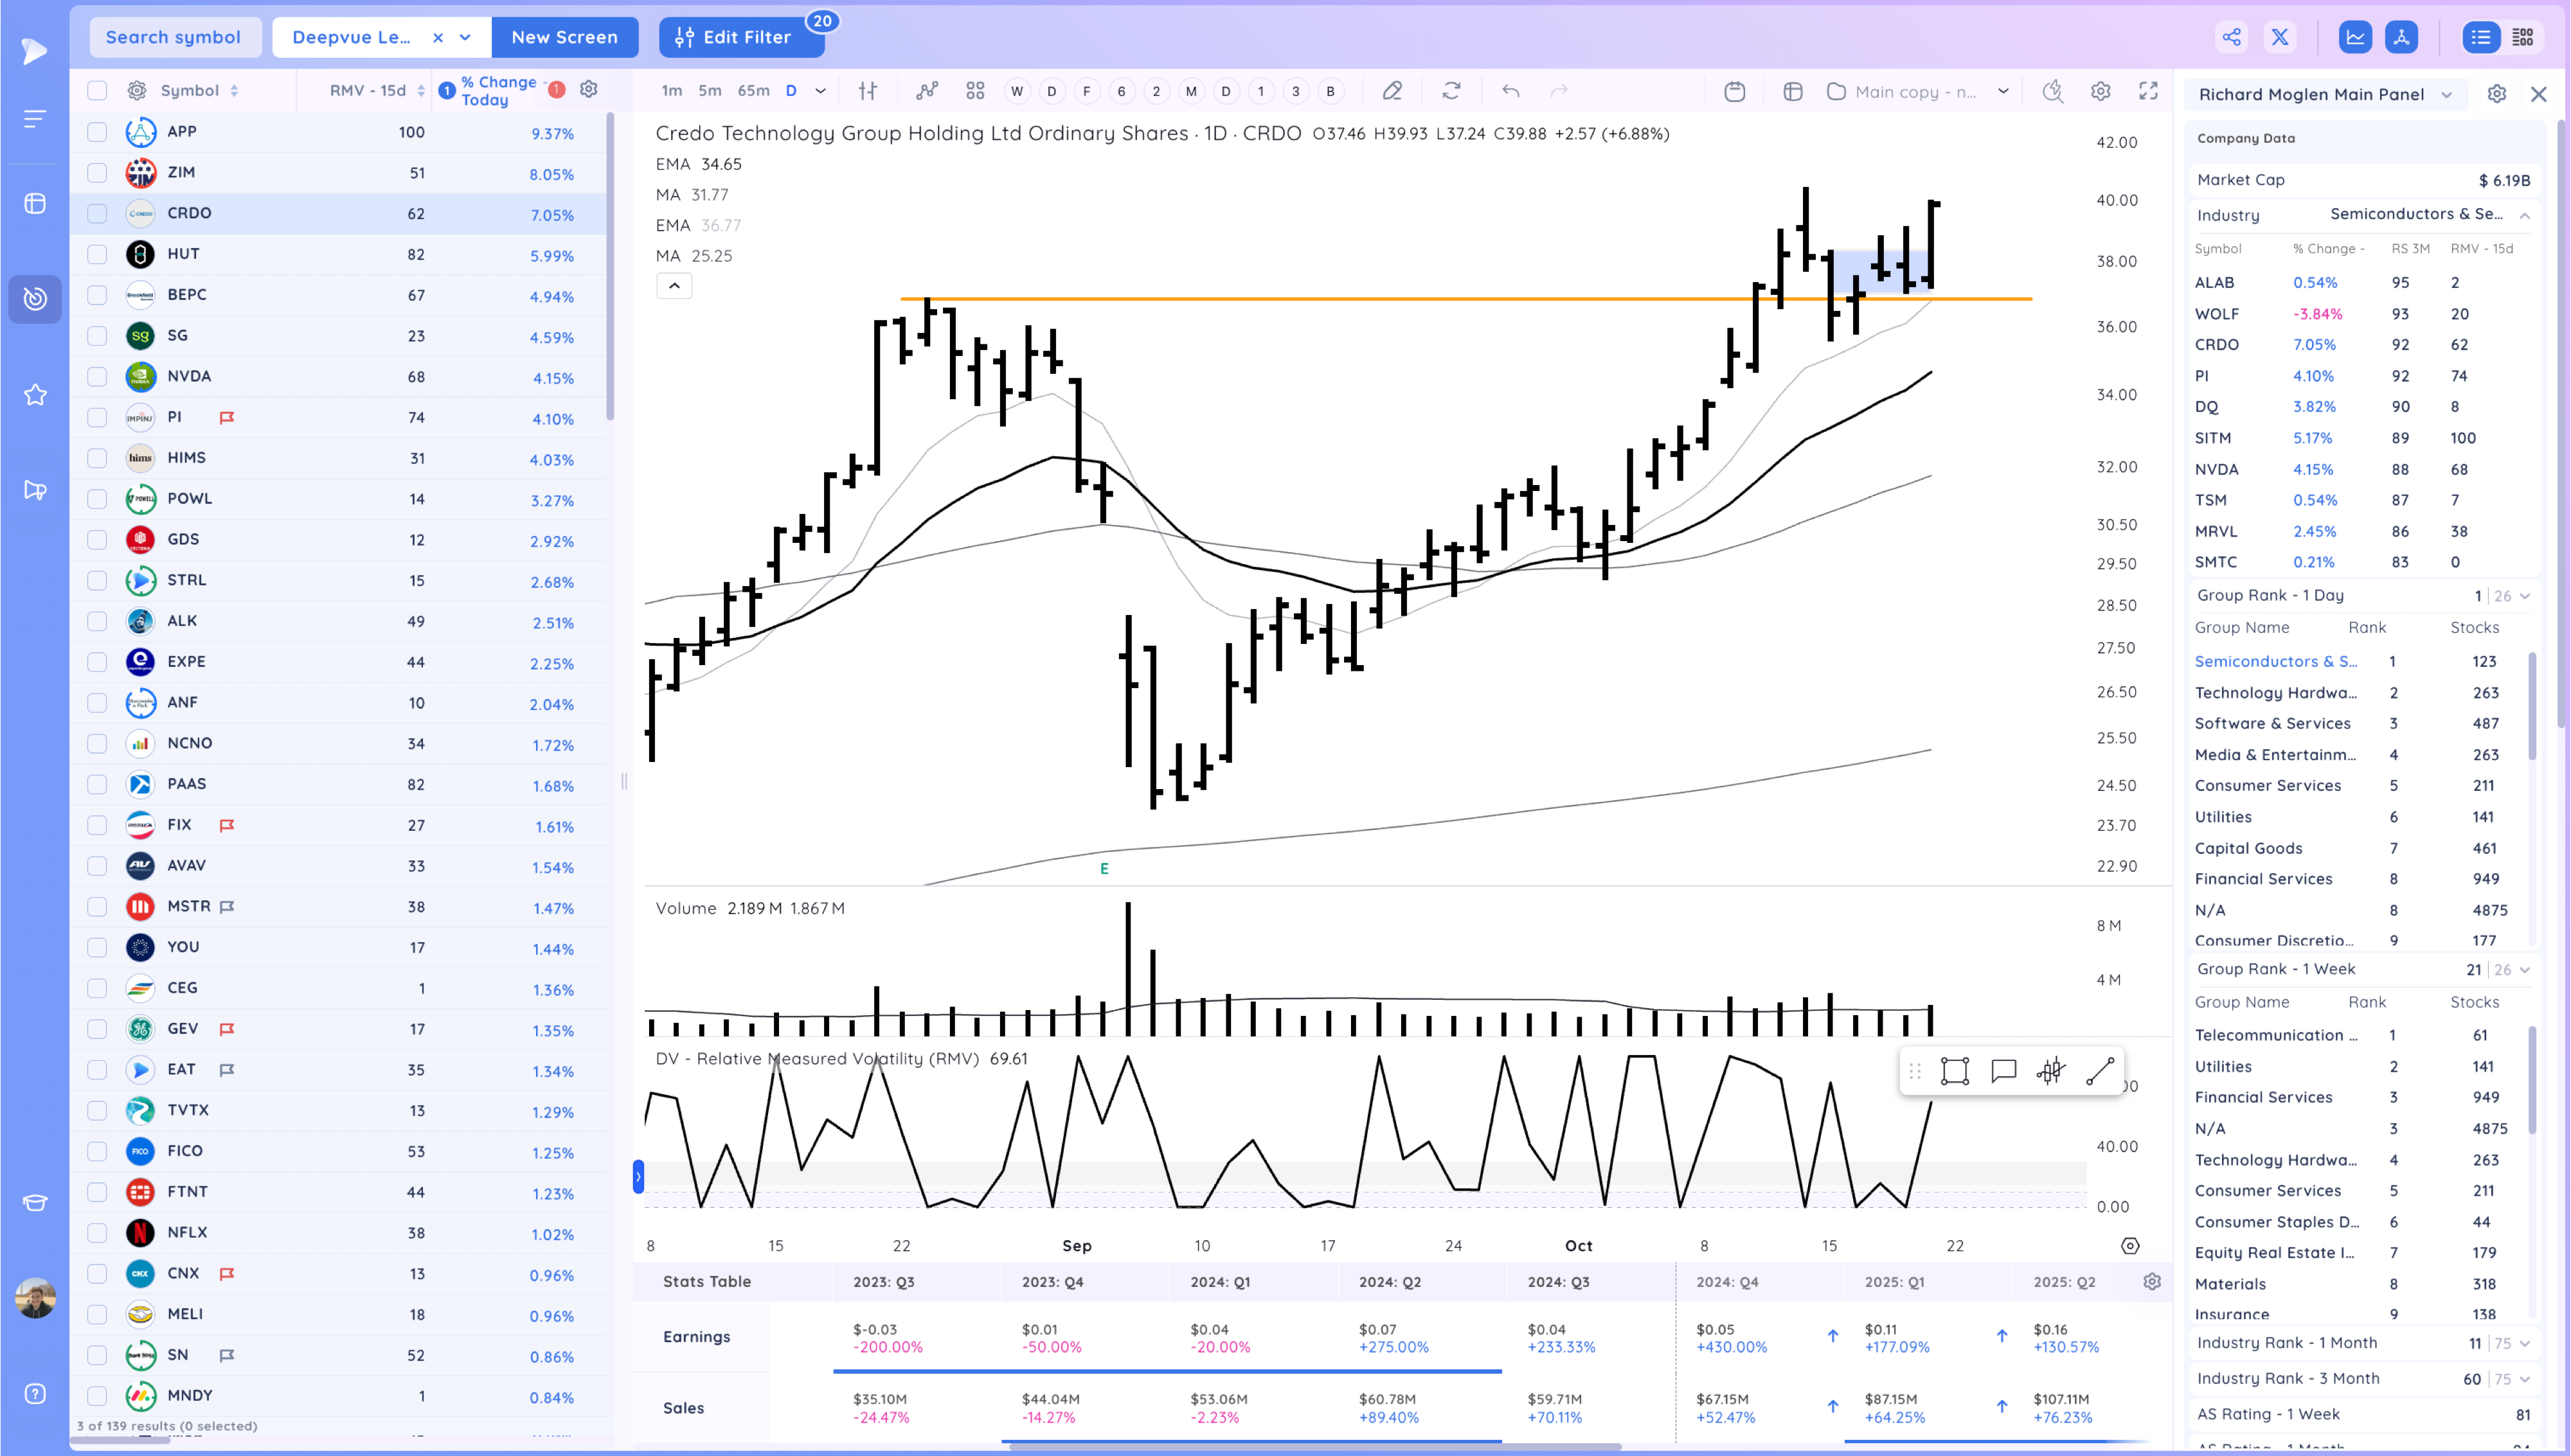Click the pencil drawing tool icon

pos(1391,91)
